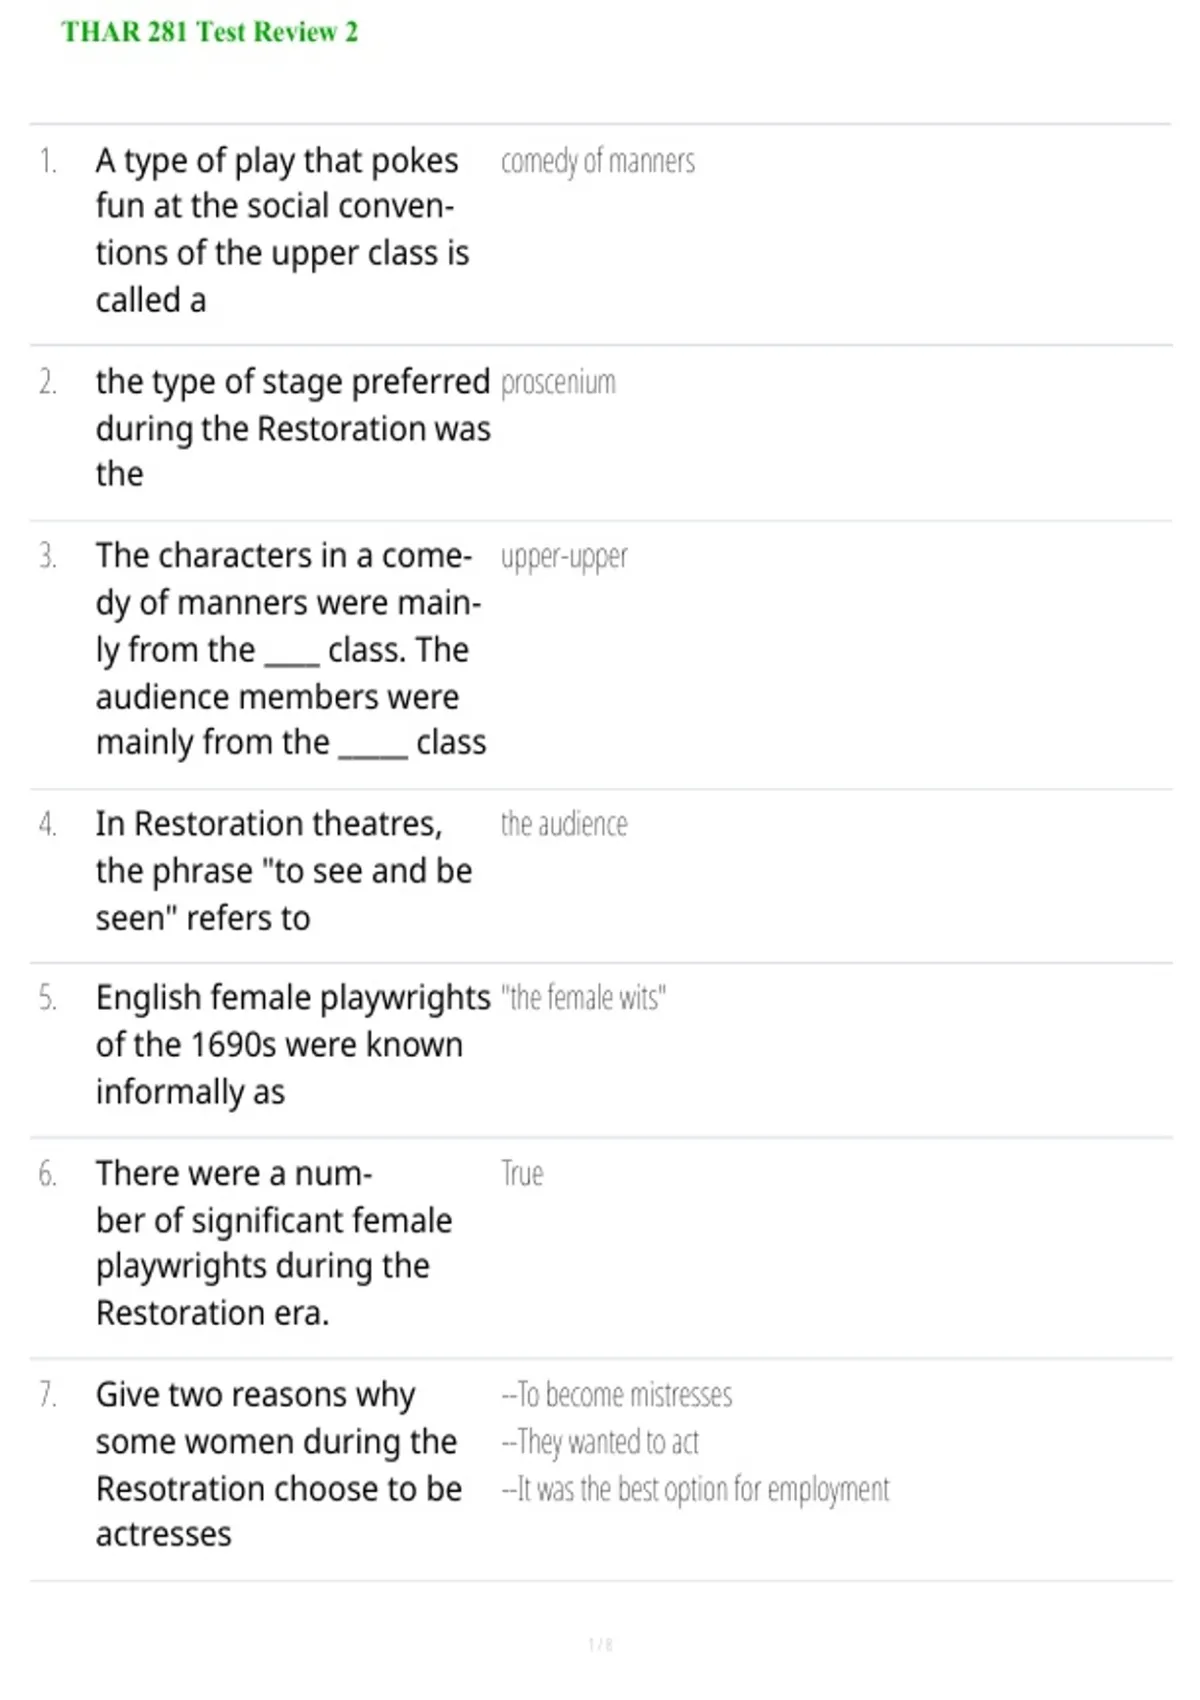1200x1700 pixels.
Task: Click the answer "the female wits"
Action: (x=583, y=998)
